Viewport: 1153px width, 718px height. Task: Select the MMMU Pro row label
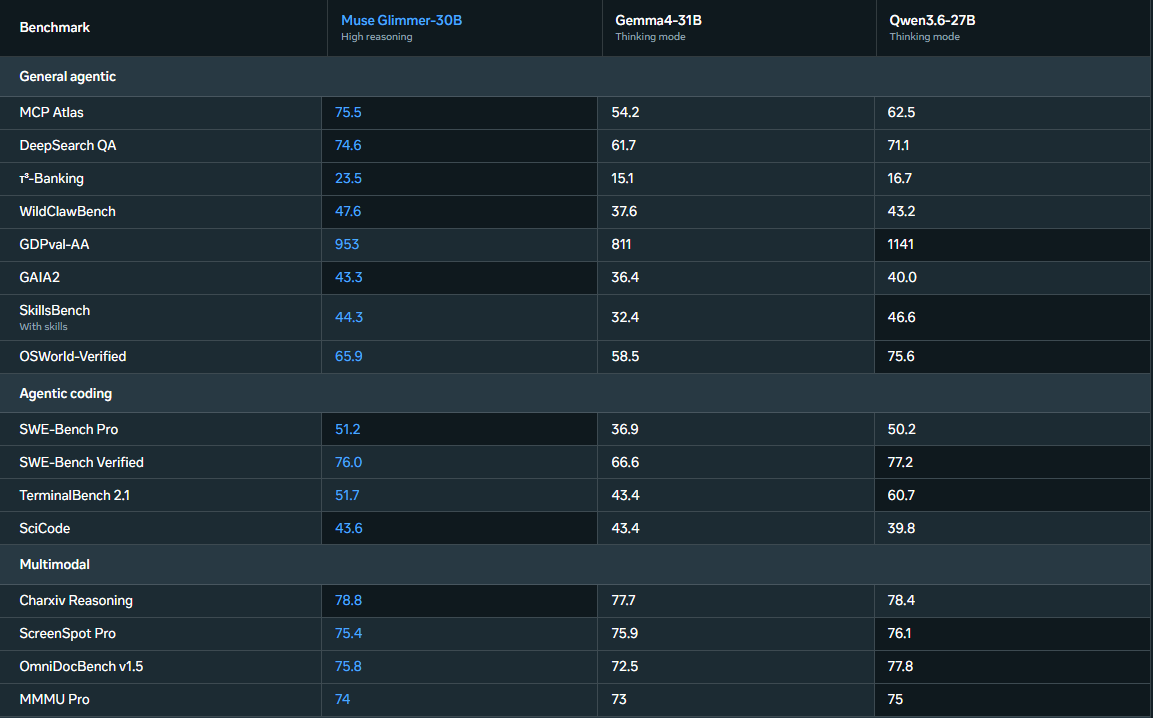pyautogui.click(x=54, y=700)
